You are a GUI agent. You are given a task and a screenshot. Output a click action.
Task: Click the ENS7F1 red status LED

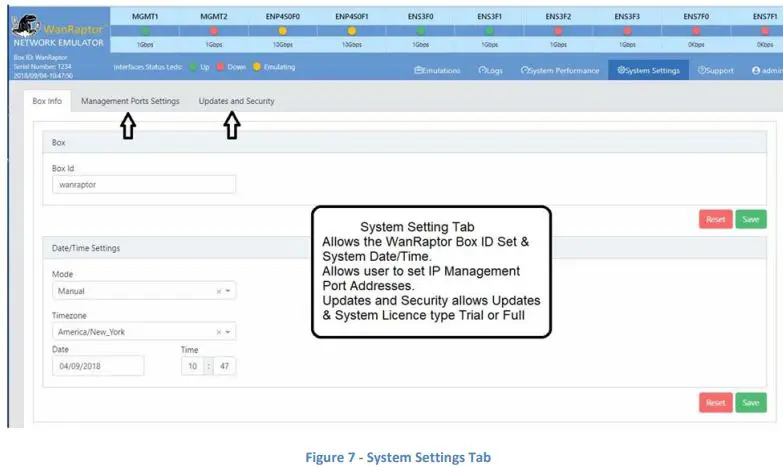click(x=765, y=31)
